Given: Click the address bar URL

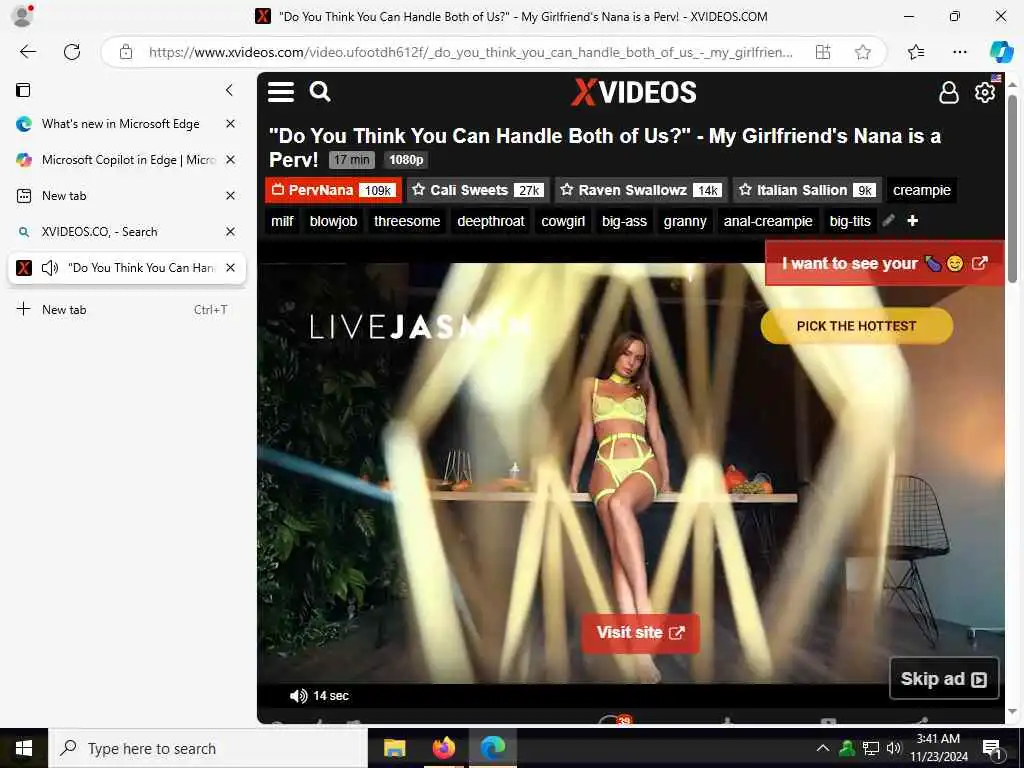Looking at the screenshot, I should click(x=470, y=52).
